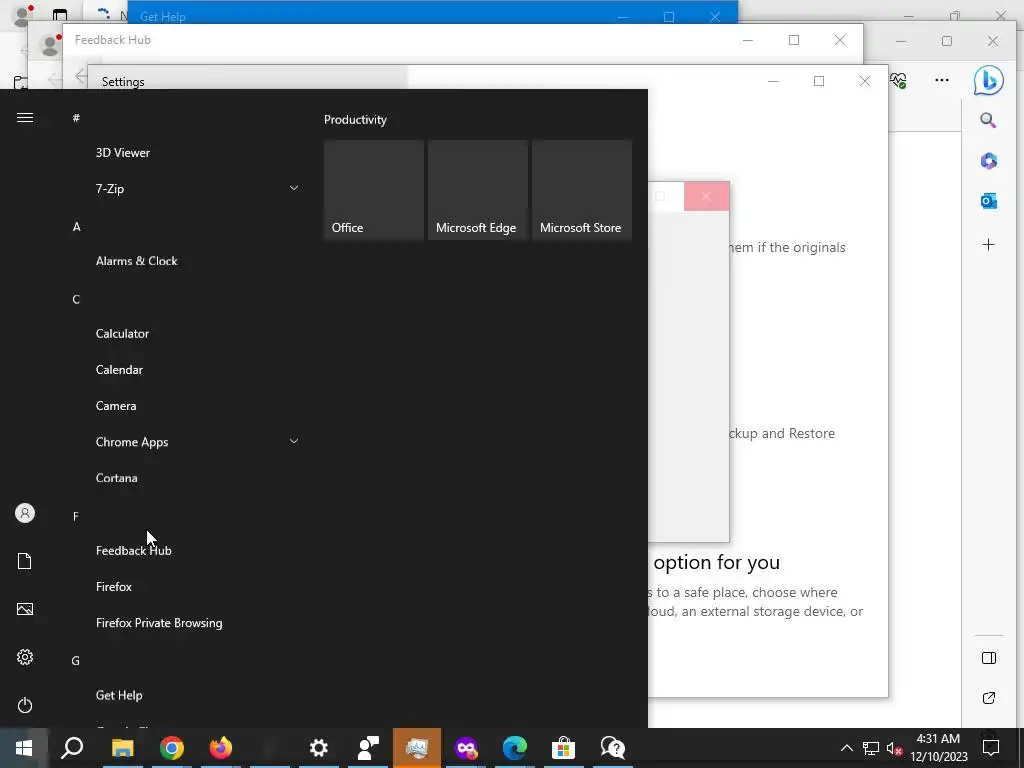Open Action Center notifications icon
This screenshot has height=768, width=1024.
pos(991,748)
